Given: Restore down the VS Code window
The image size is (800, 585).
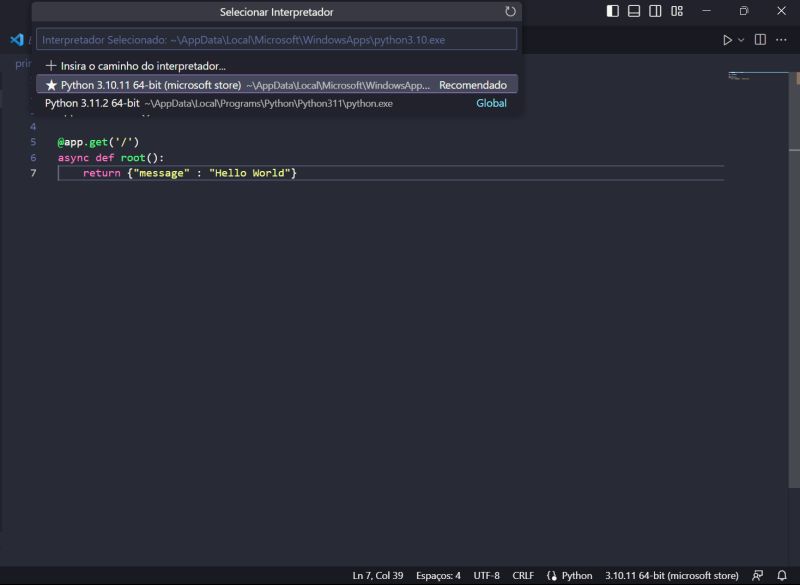Looking at the screenshot, I should [x=743, y=11].
